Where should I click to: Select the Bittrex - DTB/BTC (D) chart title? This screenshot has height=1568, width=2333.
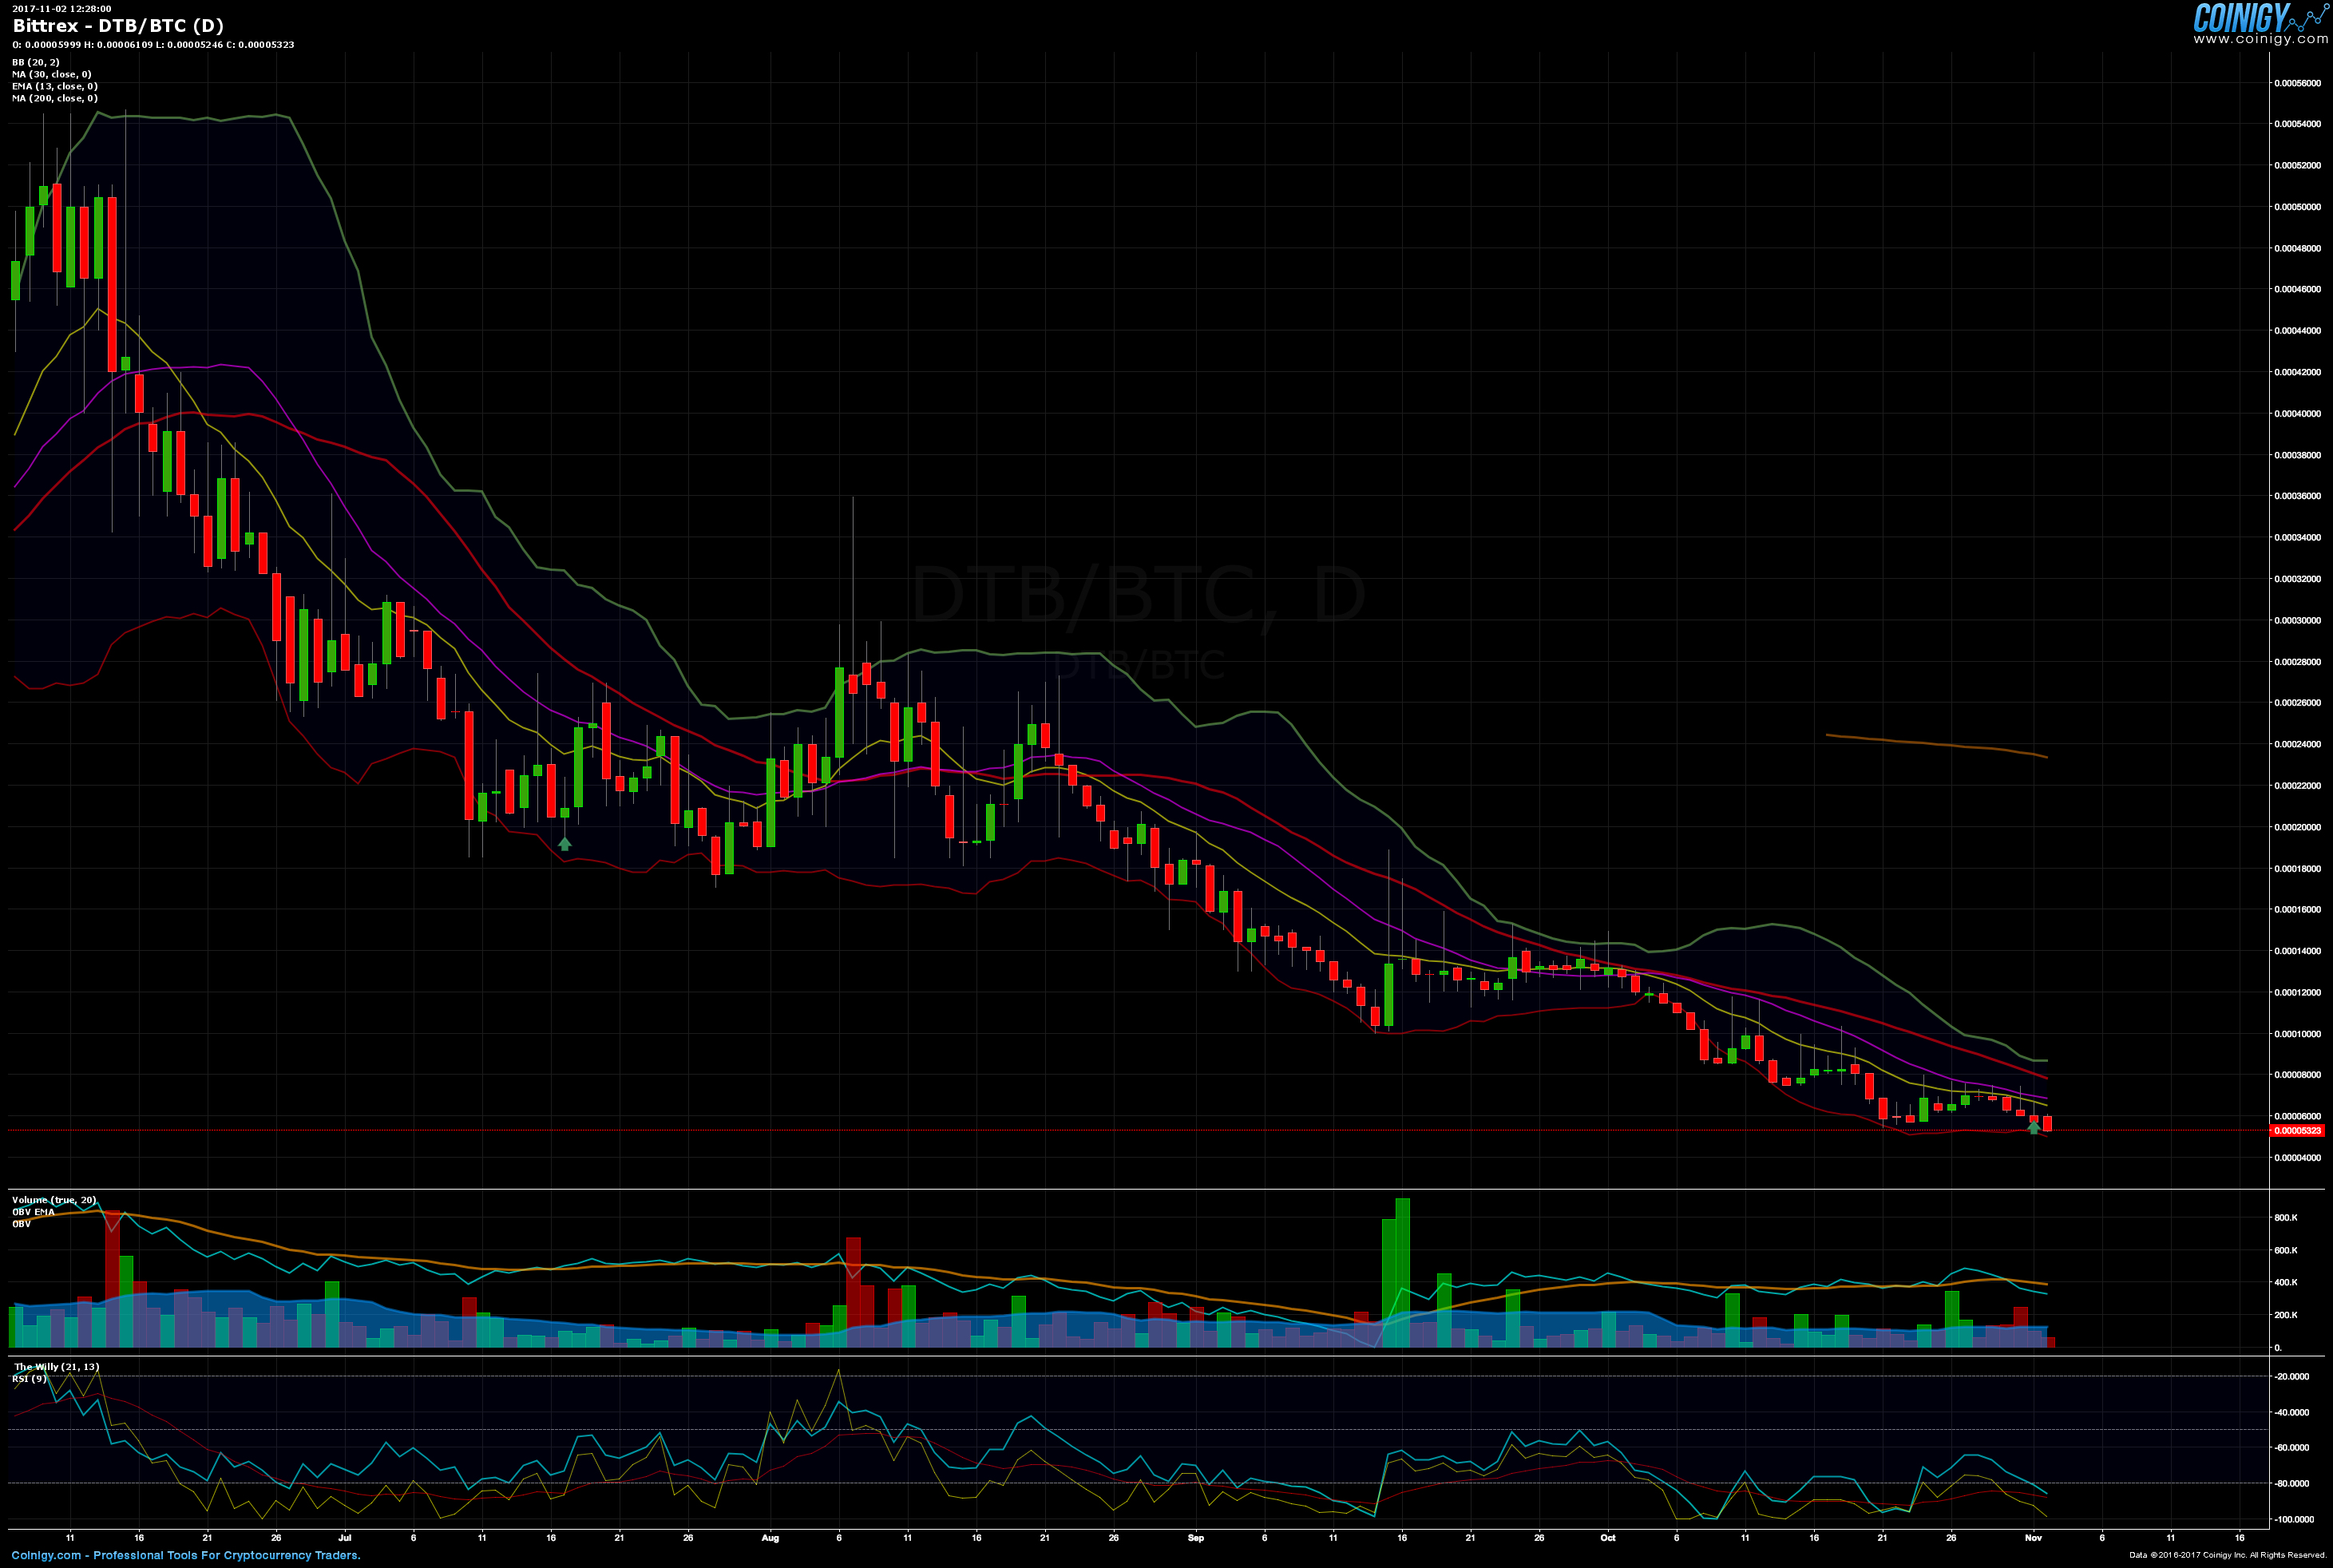[118, 26]
